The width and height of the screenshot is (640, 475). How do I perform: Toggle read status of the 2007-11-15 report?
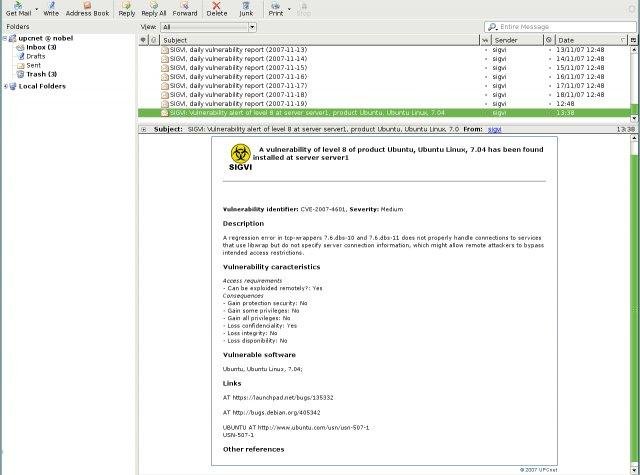[486, 68]
